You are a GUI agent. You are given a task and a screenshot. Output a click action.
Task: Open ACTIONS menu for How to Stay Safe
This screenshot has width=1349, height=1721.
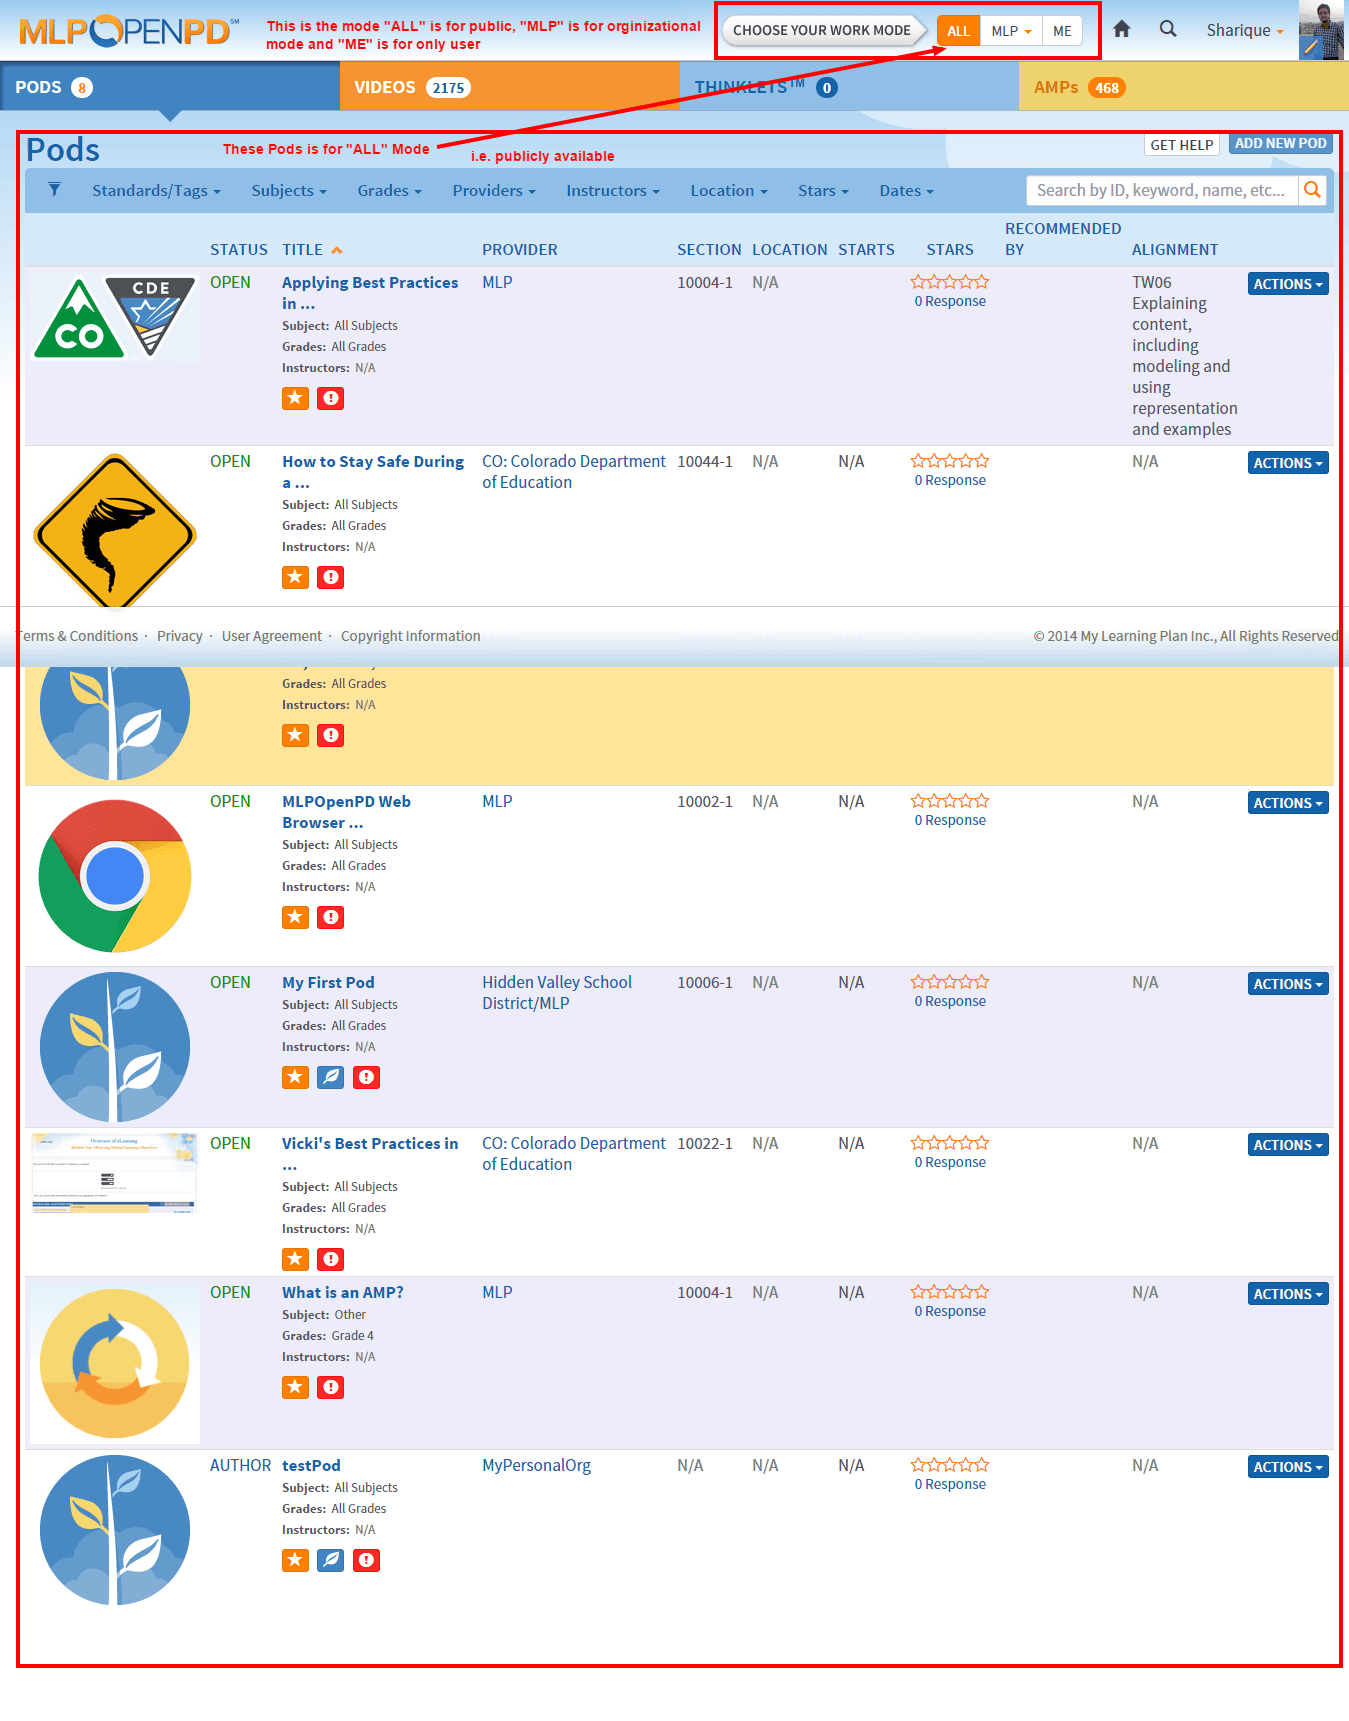click(x=1288, y=463)
